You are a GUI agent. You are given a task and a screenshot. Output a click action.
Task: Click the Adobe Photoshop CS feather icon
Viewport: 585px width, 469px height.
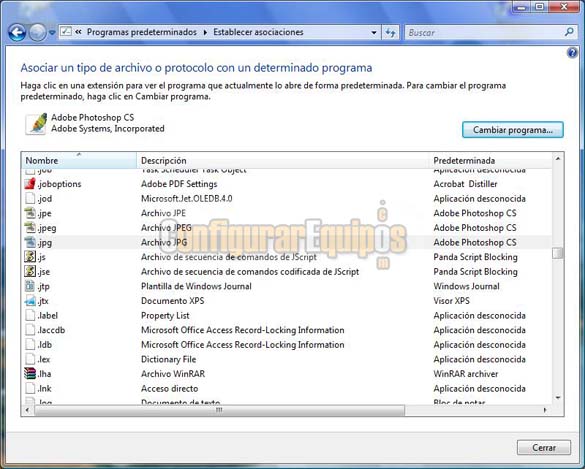click(37, 123)
